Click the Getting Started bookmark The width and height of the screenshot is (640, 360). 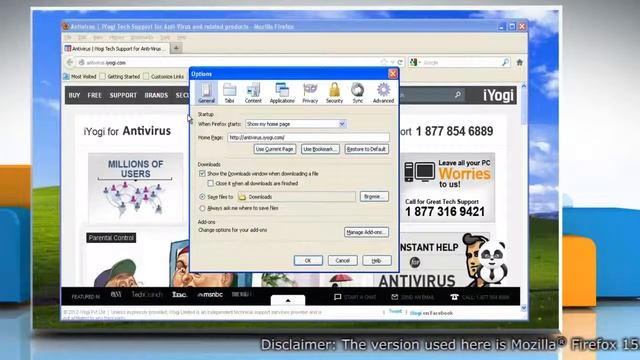120,76
